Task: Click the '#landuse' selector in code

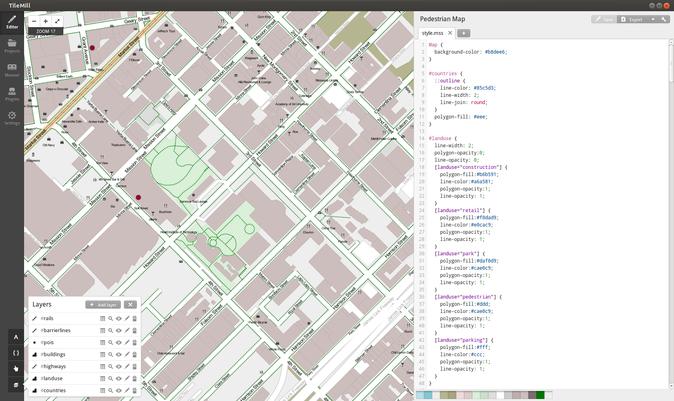Action: coord(440,138)
